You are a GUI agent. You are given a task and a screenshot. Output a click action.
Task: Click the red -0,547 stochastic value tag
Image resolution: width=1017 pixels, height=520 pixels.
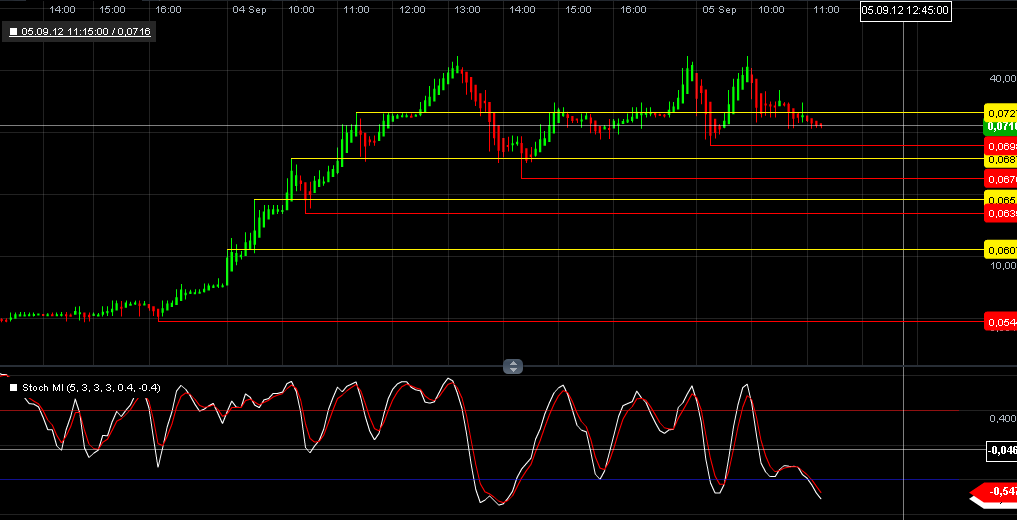[1001, 492]
